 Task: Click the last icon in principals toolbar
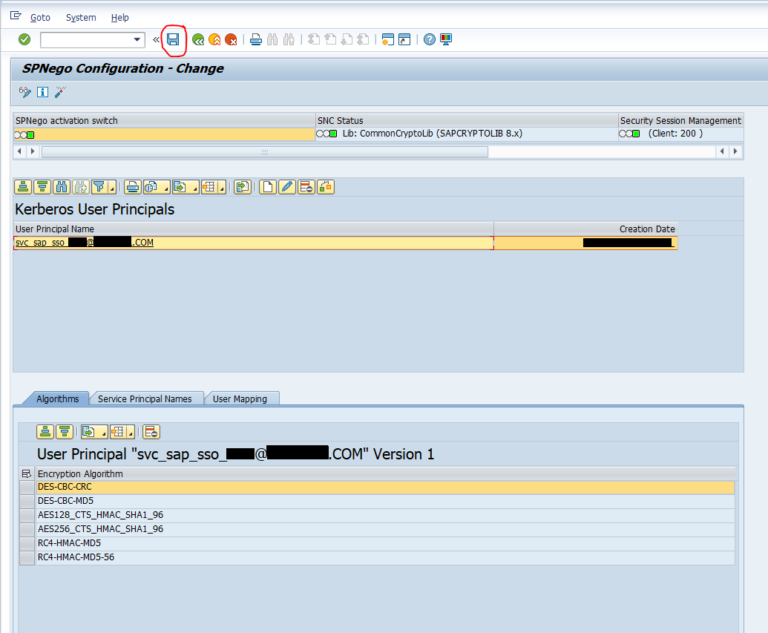click(x=326, y=187)
